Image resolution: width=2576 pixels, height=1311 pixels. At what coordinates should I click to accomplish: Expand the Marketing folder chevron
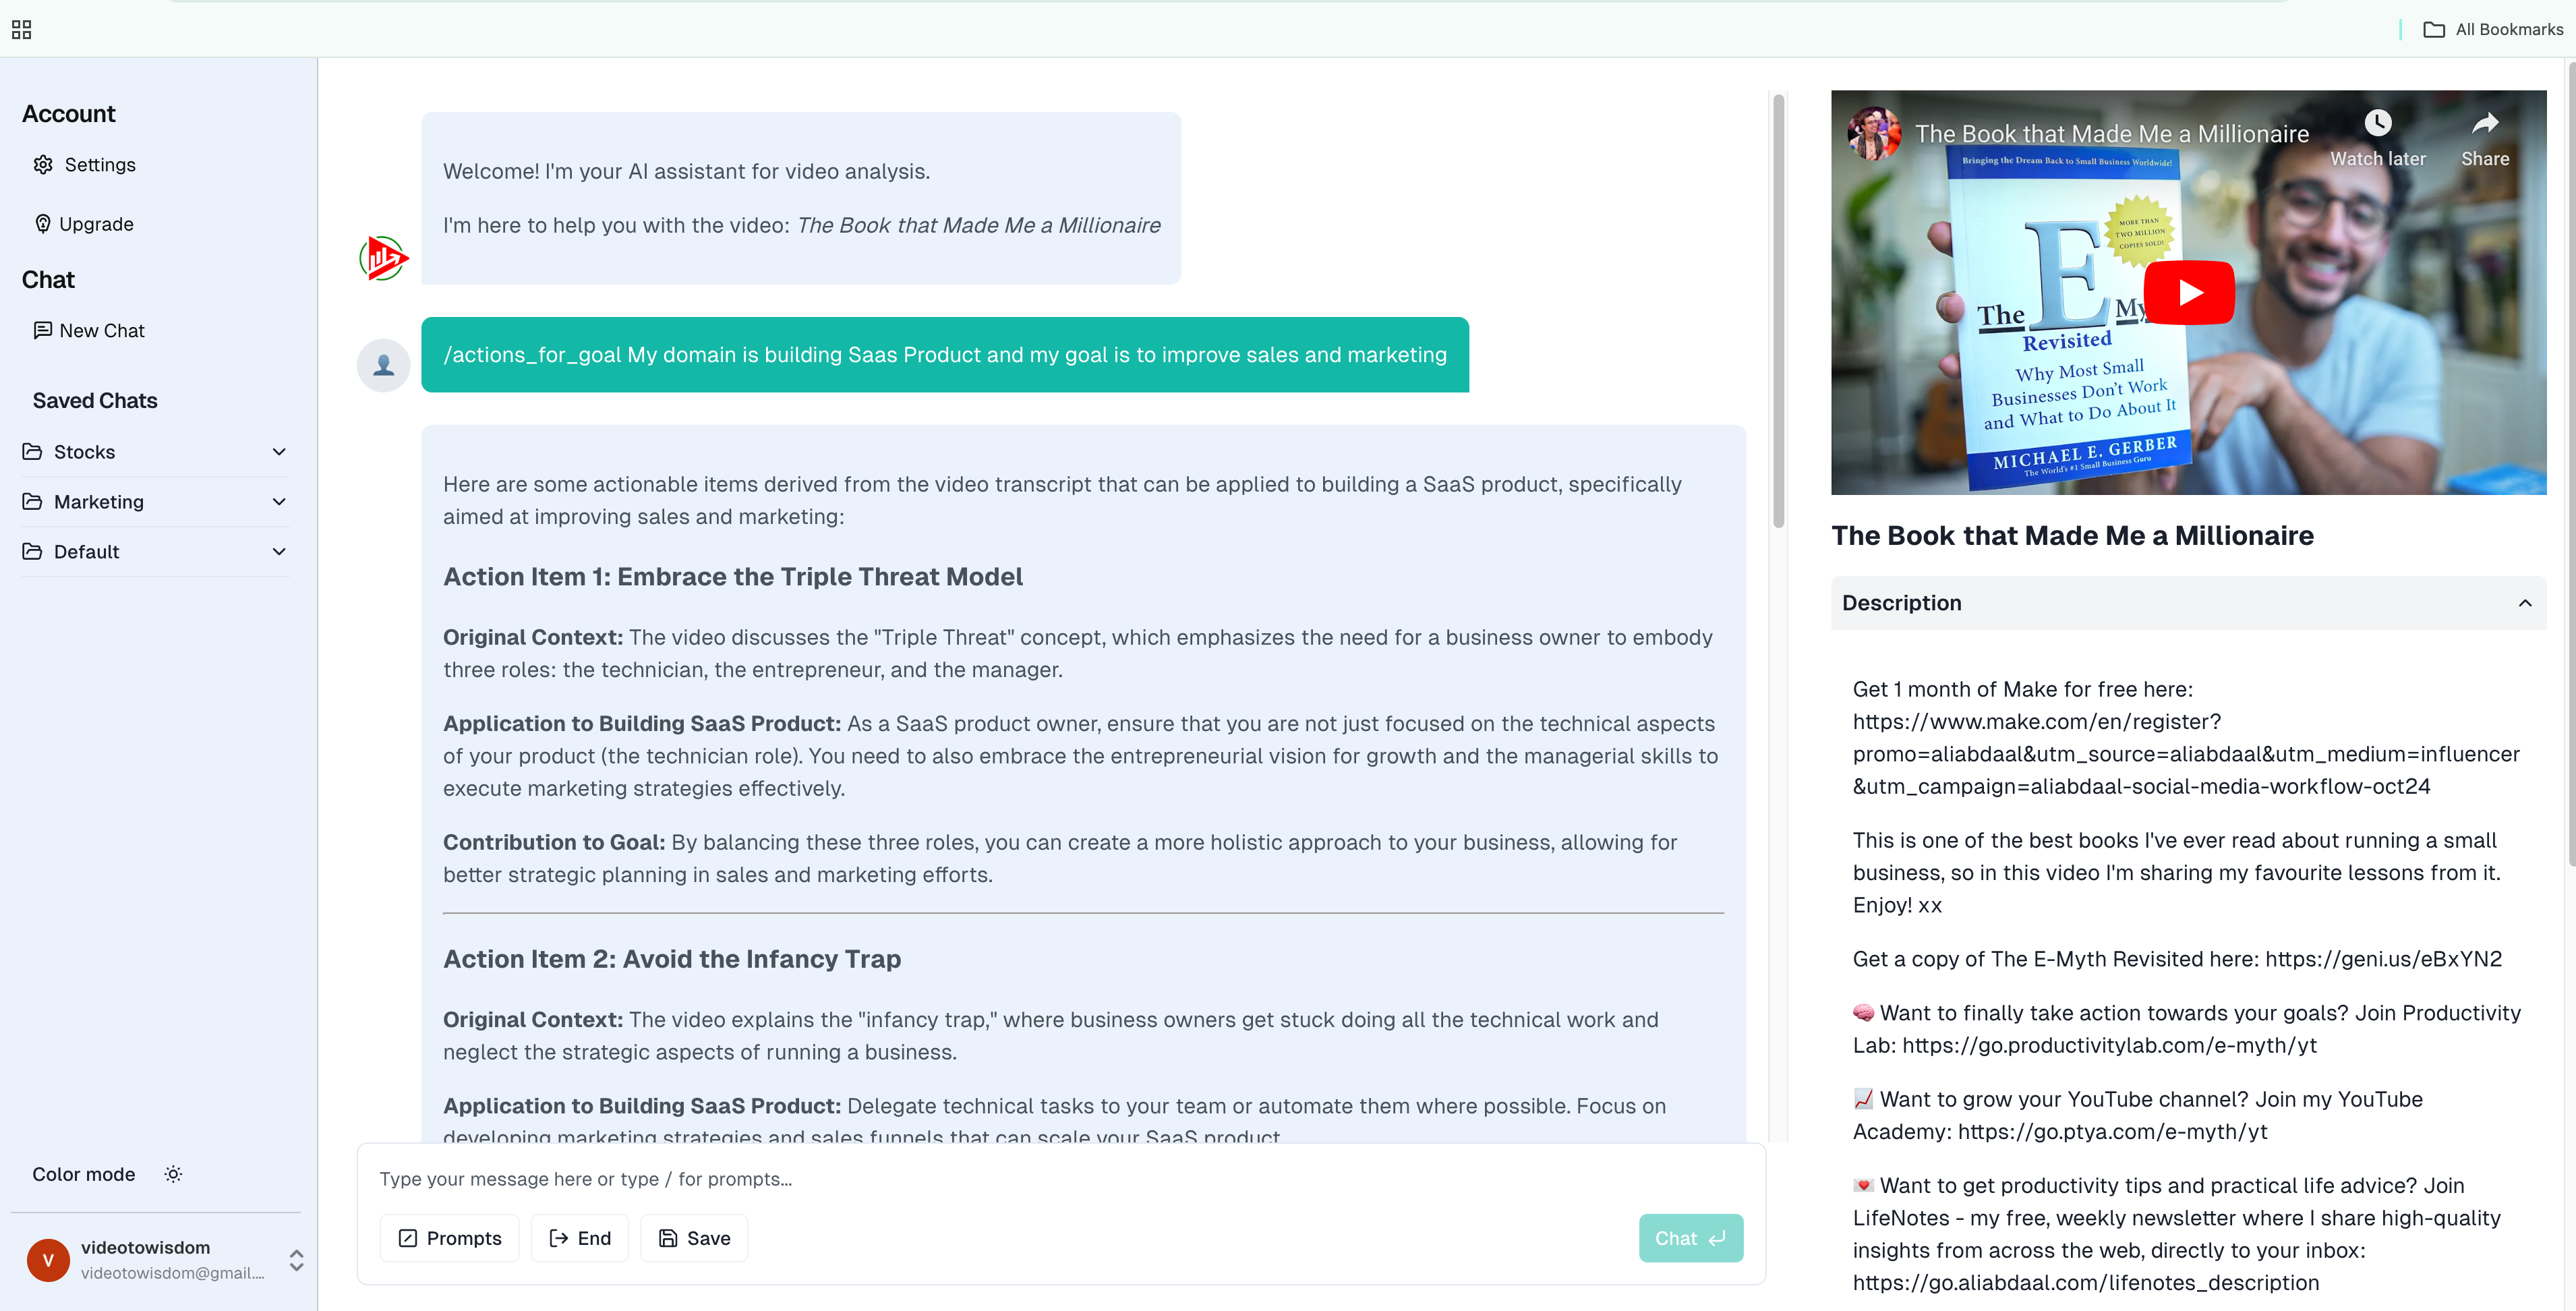[x=279, y=502]
